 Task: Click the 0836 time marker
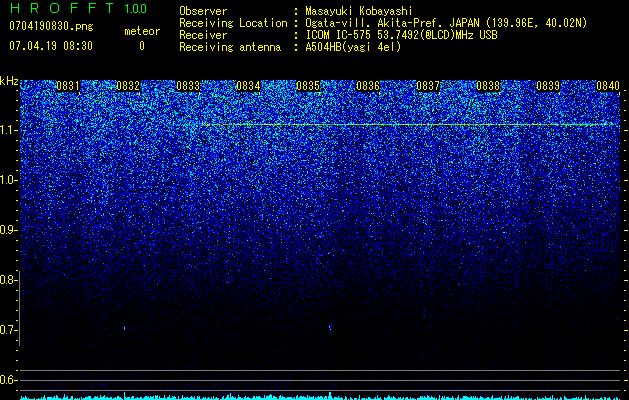[x=368, y=86]
